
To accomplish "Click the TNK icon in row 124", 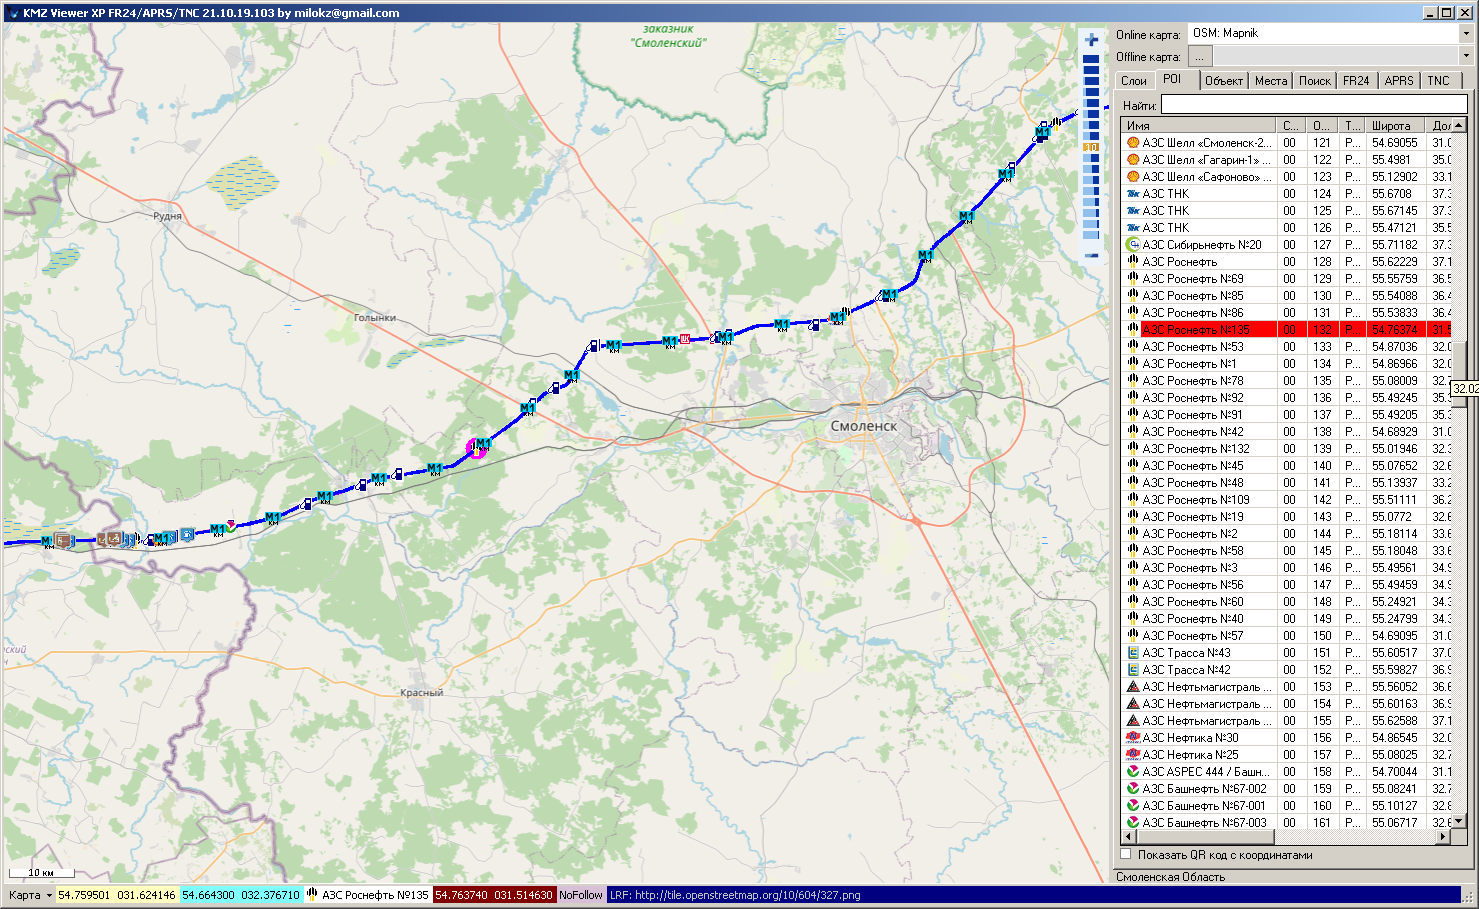I will (1133, 194).
